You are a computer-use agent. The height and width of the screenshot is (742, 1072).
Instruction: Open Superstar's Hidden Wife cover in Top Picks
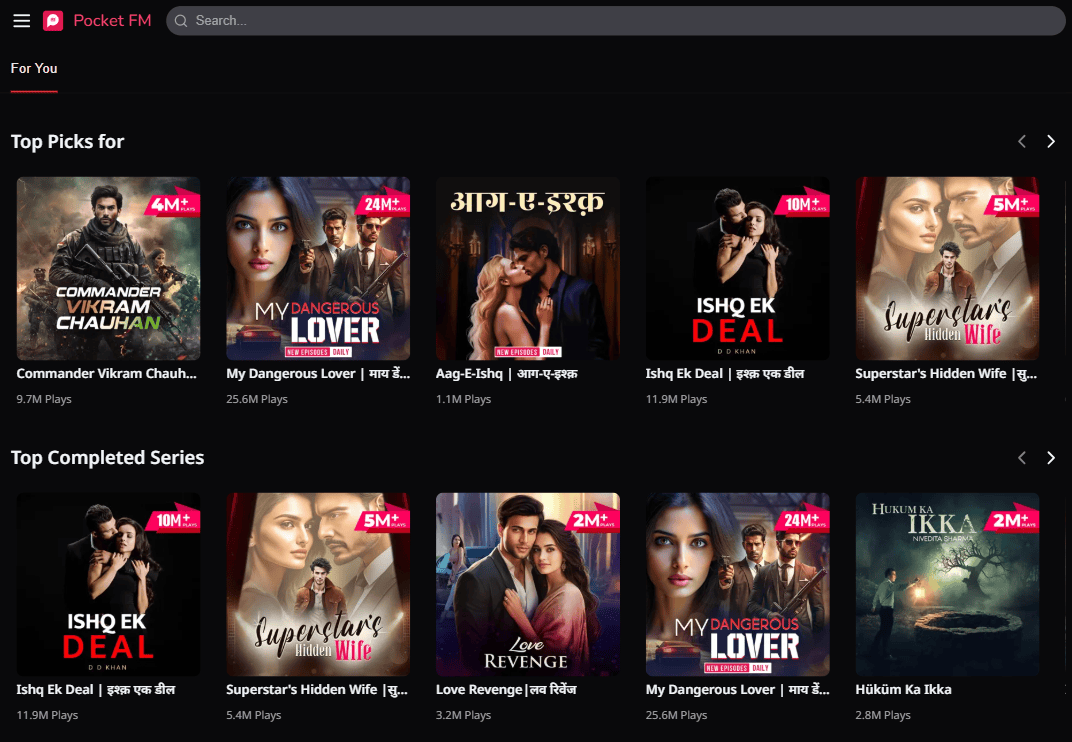coord(947,269)
